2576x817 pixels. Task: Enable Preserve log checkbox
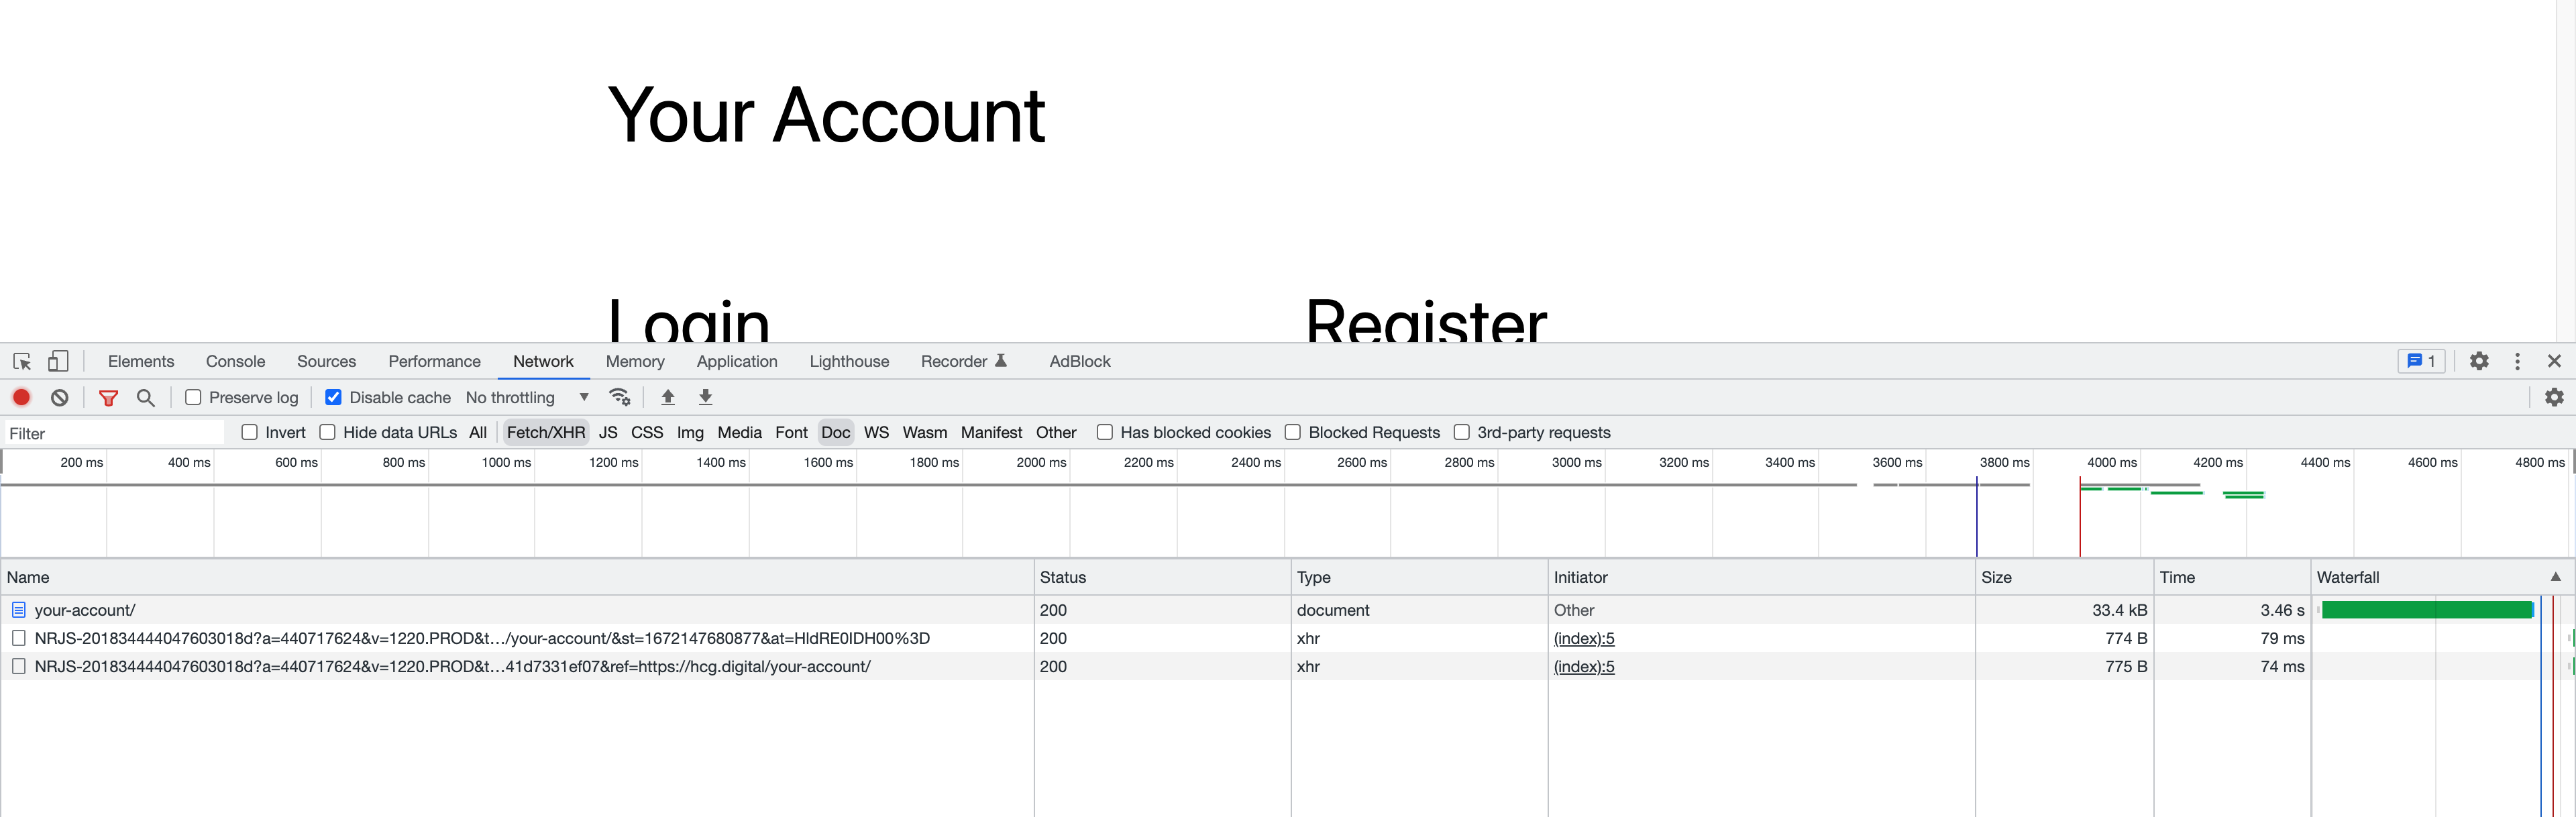194,397
